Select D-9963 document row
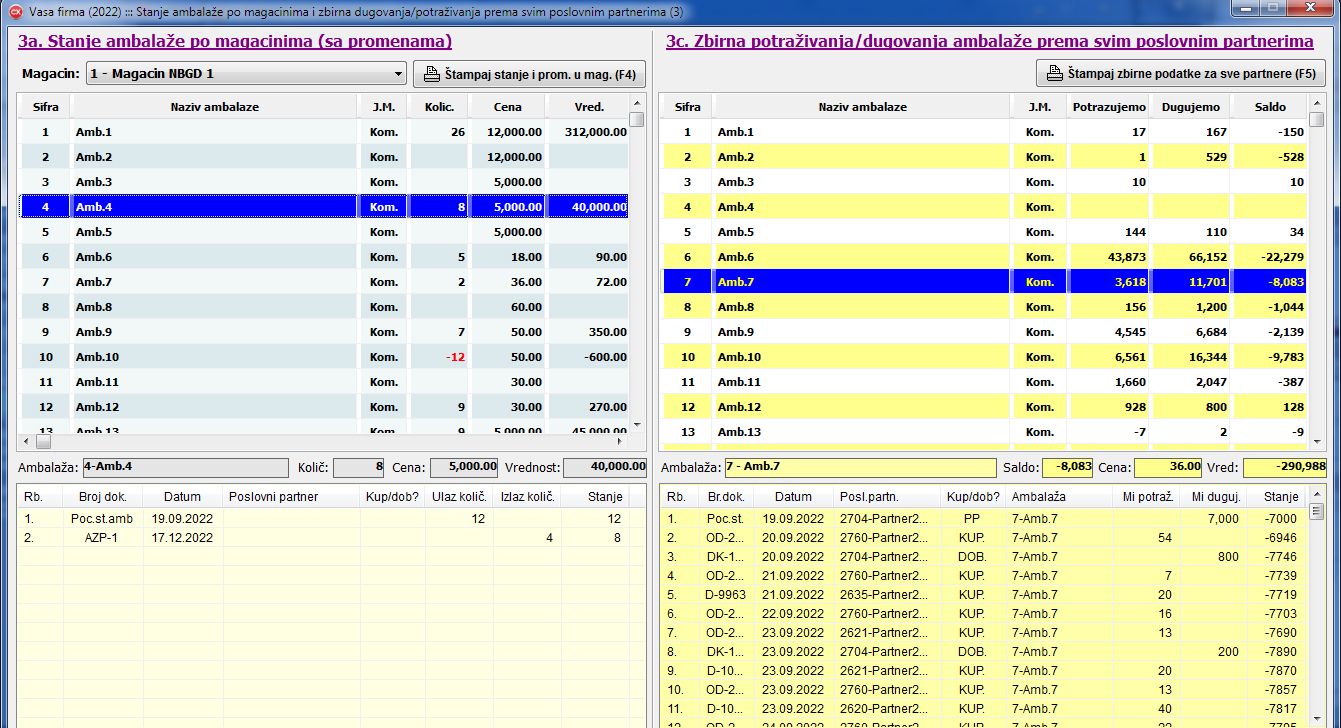Screen dimensions: 1341x728 [x=984, y=595]
